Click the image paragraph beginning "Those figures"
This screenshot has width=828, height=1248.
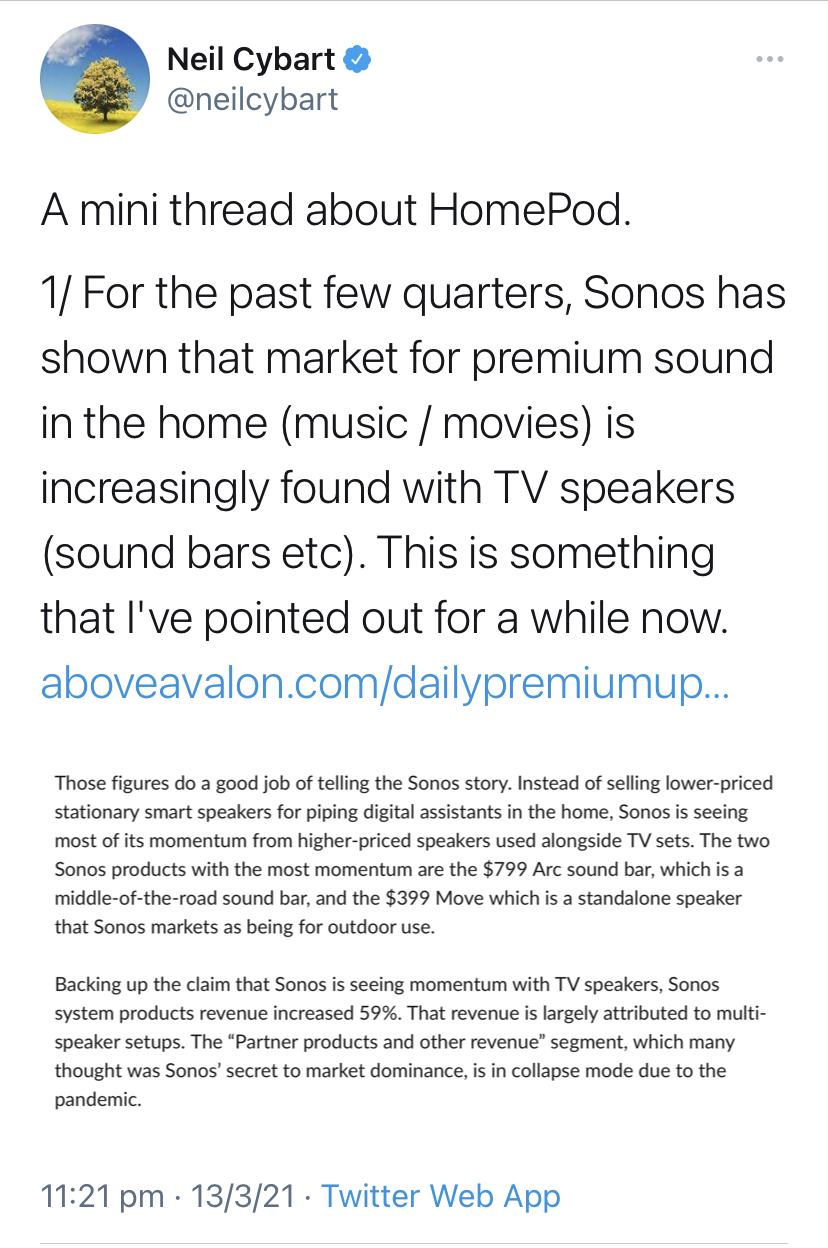413,855
